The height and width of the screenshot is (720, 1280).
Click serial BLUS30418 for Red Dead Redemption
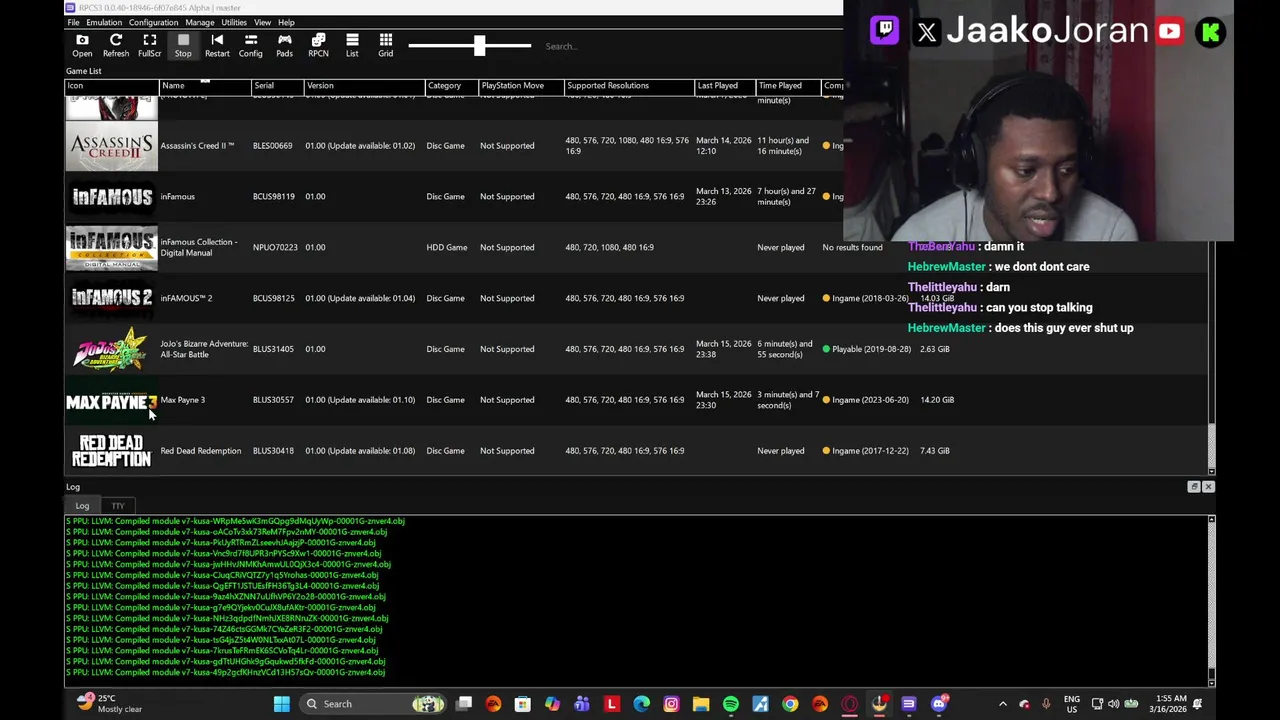[273, 451]
